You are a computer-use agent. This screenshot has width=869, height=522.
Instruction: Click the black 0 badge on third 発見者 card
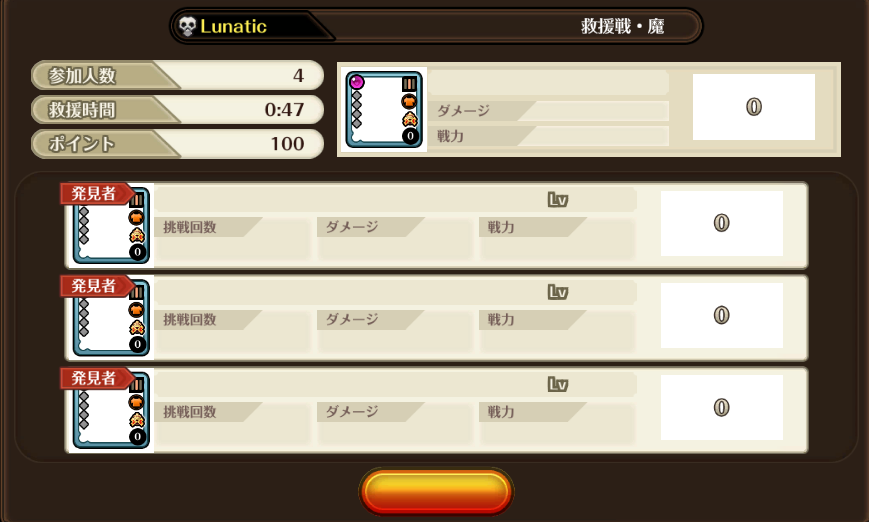point(137,437)
